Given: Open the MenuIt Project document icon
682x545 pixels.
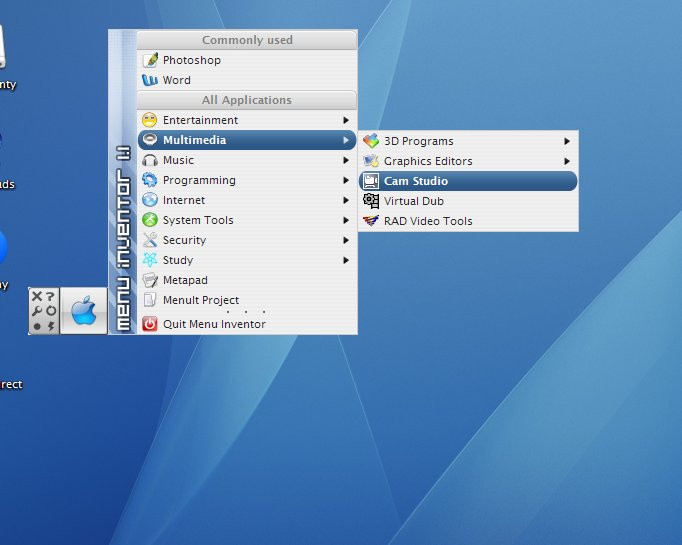Looking at the screenshot, I should click(x=150, y=300).
